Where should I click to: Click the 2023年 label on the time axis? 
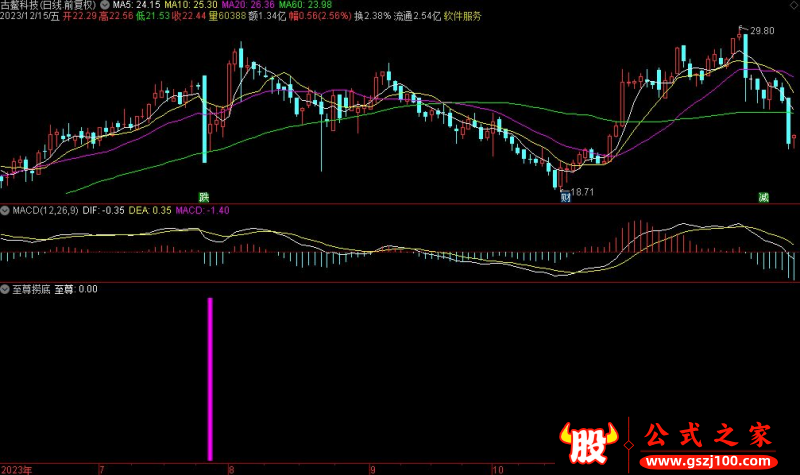[x=16, y=470]
